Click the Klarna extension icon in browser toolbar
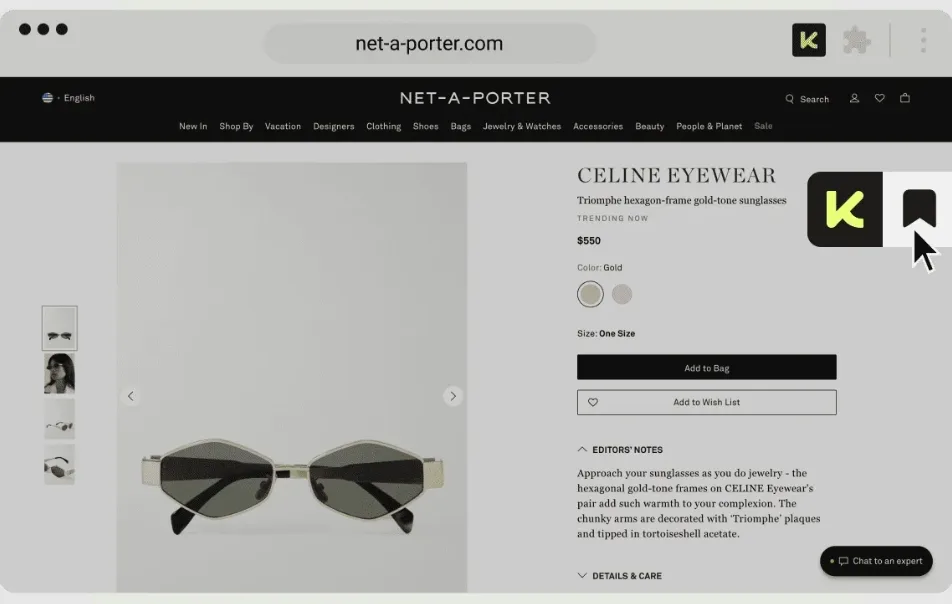Screen dimensions: 952x604 (x=809, y=40)
